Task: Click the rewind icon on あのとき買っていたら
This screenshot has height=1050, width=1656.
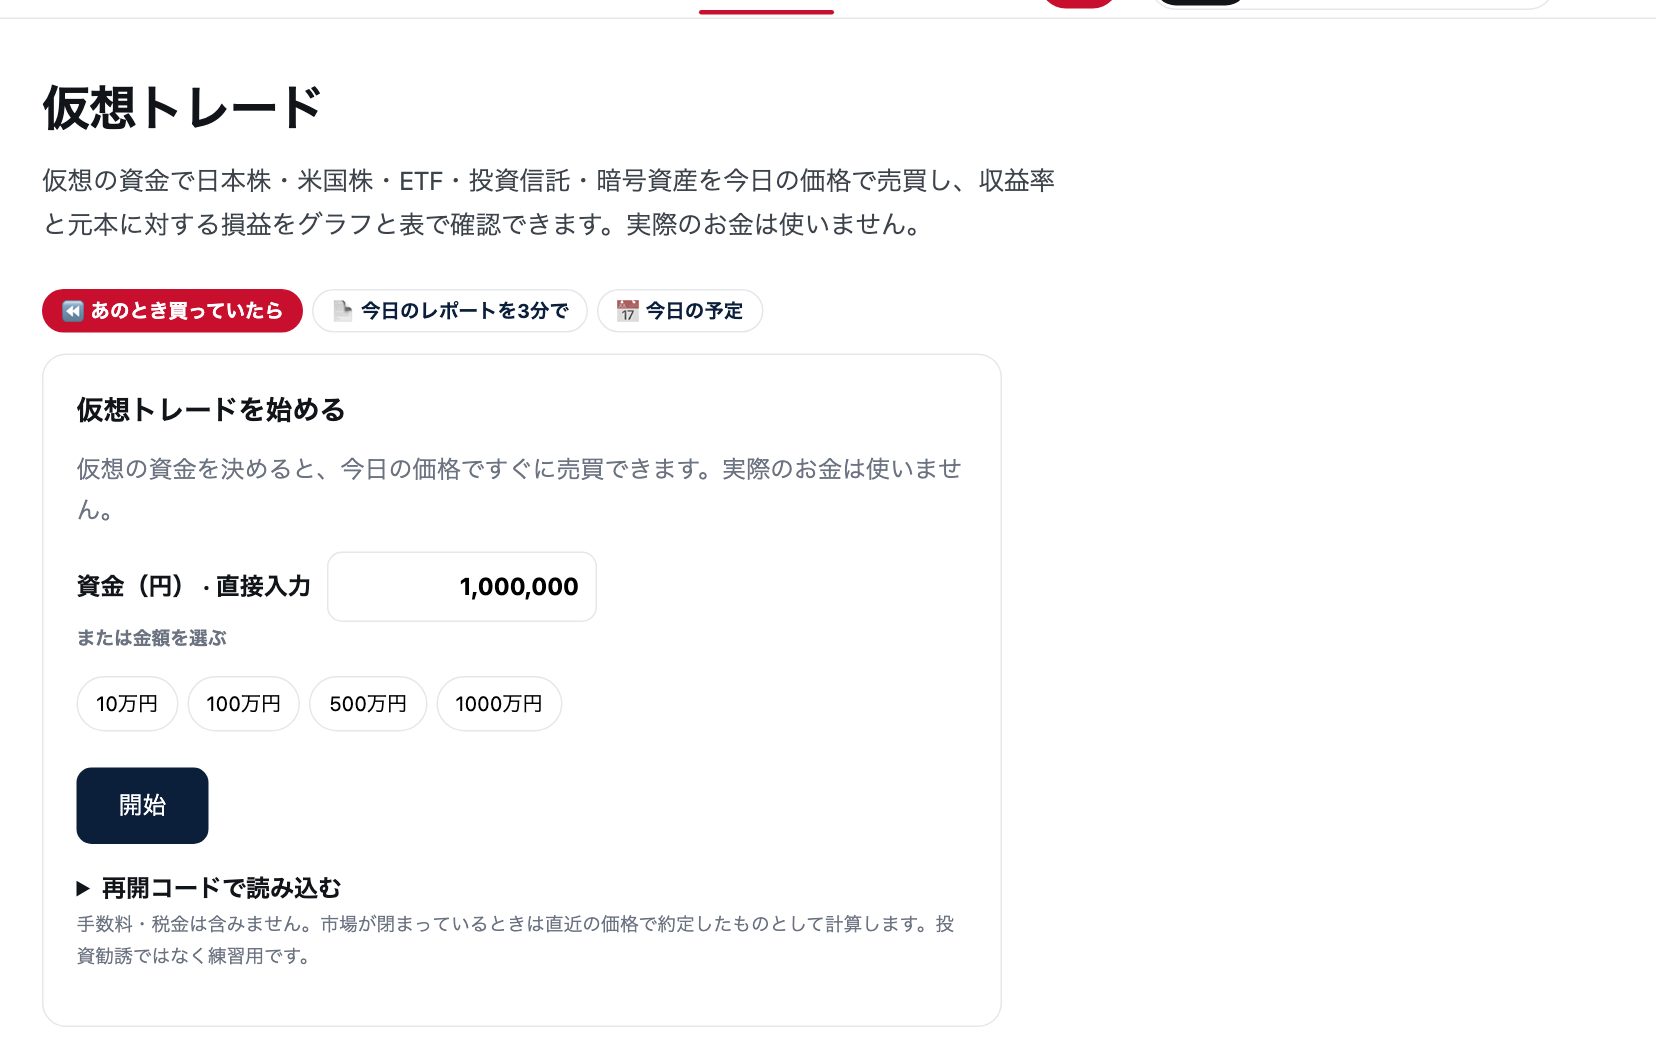Action: click(x=73, y=311)
